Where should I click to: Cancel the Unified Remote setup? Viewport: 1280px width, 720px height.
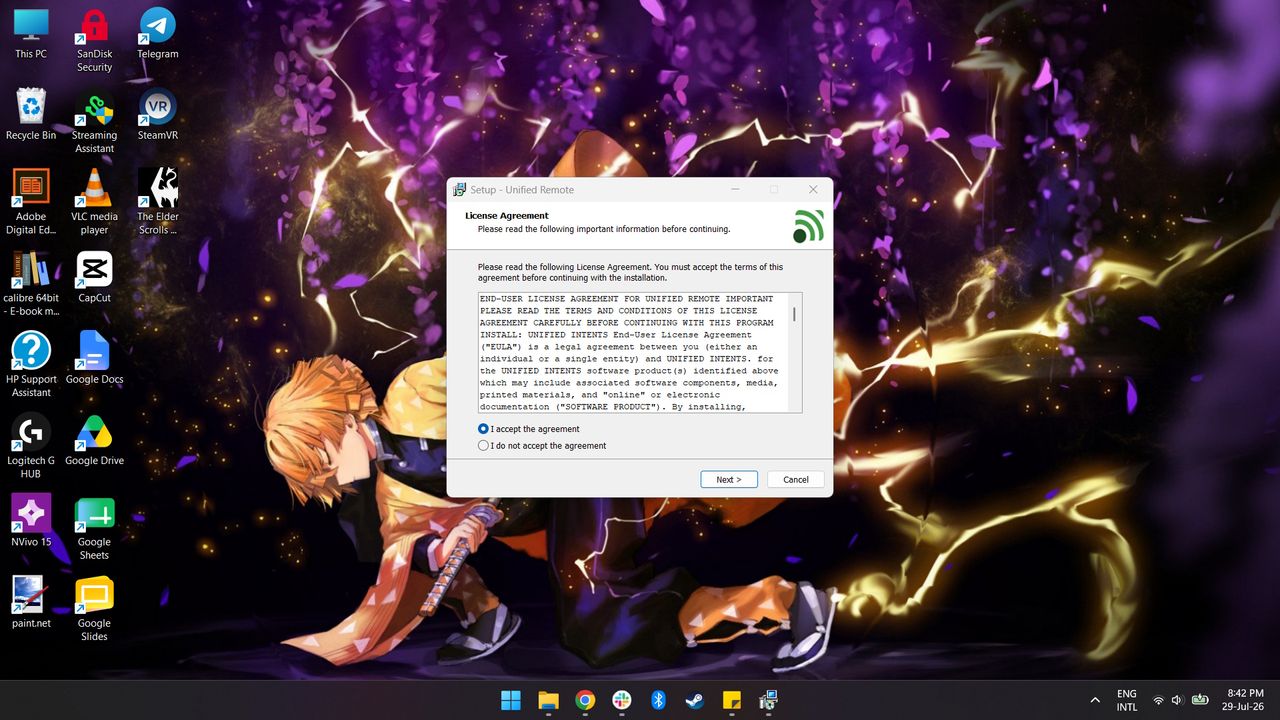point(796,480)
